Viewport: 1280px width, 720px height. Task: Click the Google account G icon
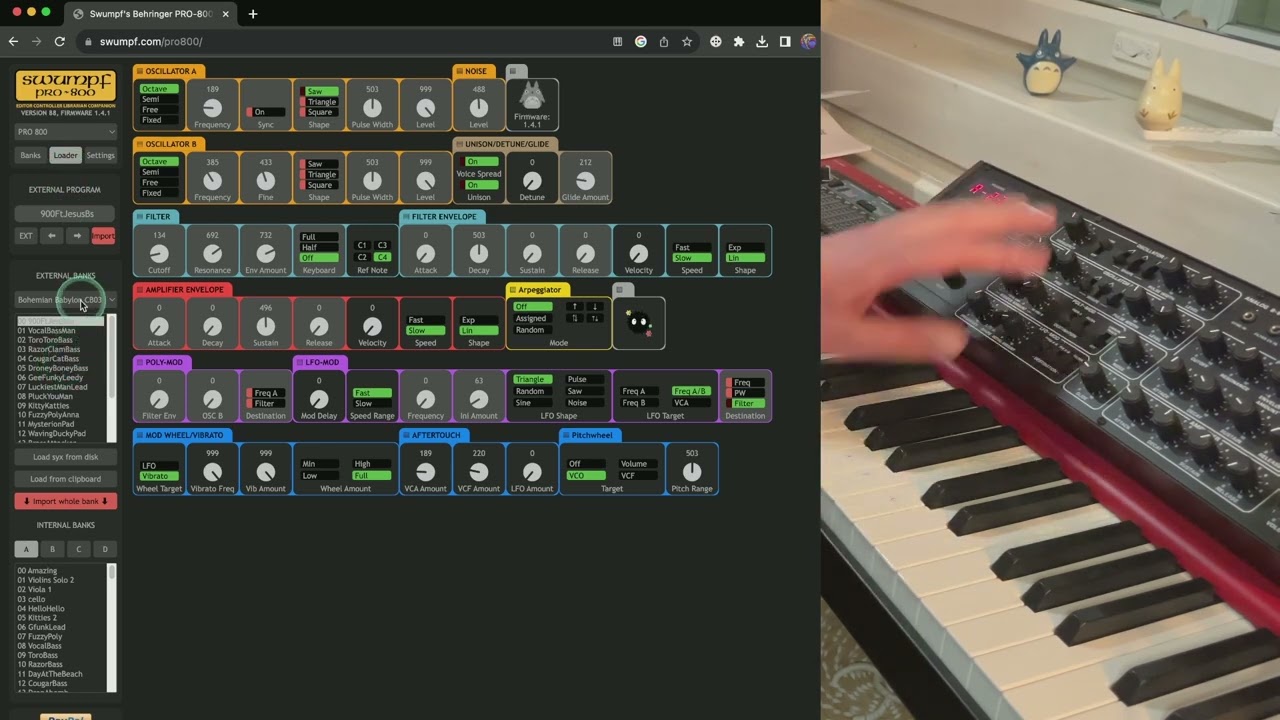pyautogui.click(x=641, y=42)
